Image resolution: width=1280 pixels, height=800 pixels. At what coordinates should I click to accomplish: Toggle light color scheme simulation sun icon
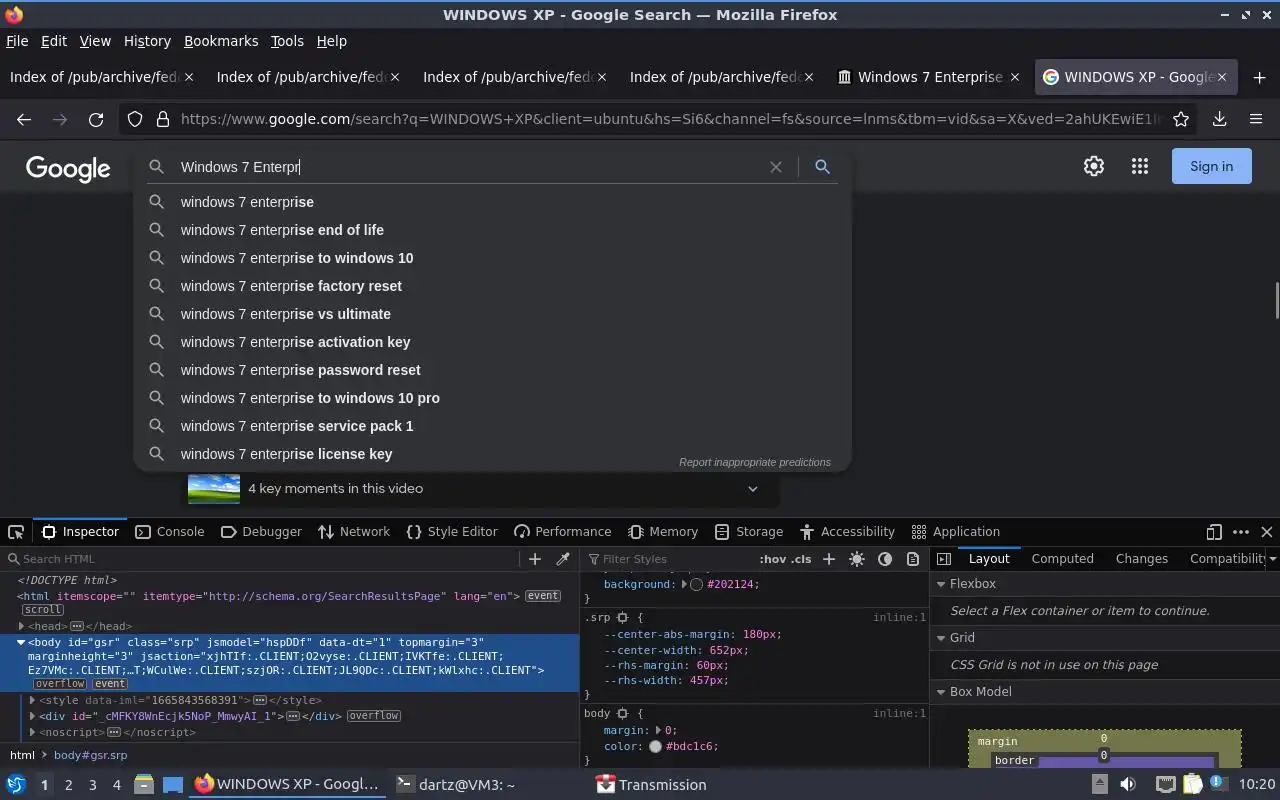pos(857,559)
